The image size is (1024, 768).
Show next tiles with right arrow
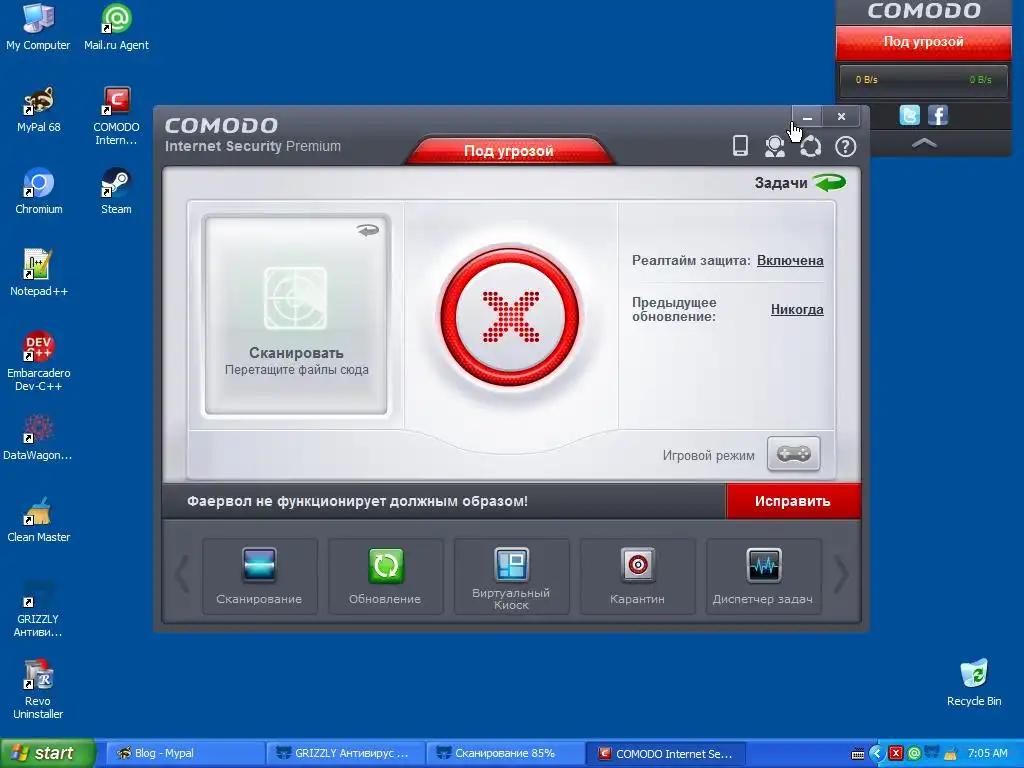click(x=842, y=575)
